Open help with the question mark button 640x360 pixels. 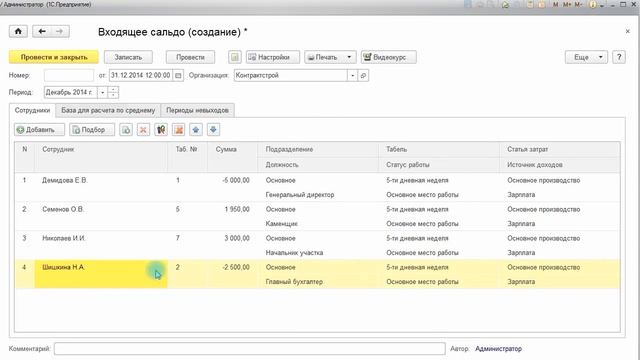click(x=619, y=57)
